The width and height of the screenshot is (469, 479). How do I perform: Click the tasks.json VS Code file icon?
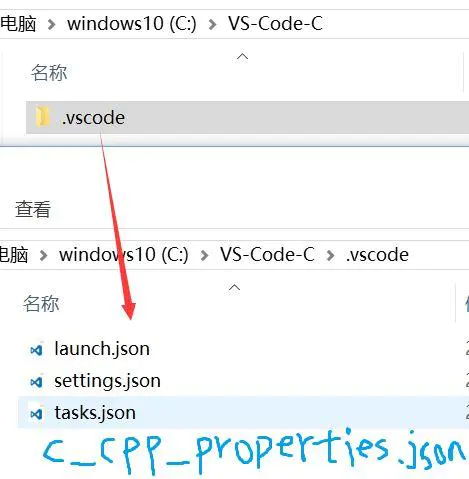[x=36, y=413]
